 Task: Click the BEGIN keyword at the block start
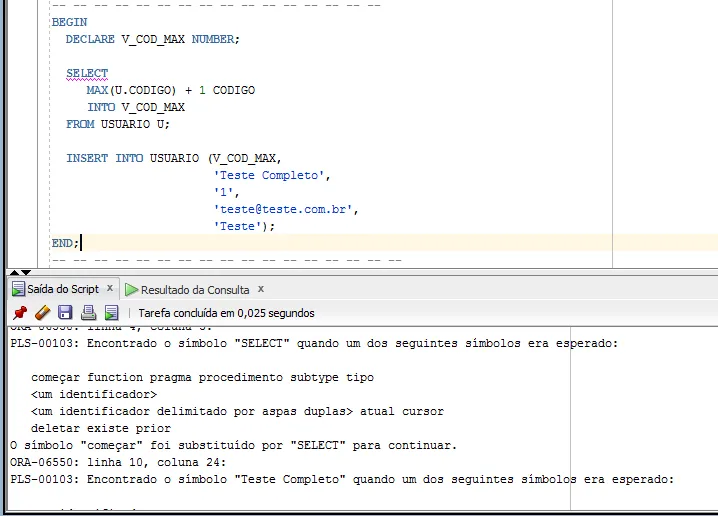(69, 22)
